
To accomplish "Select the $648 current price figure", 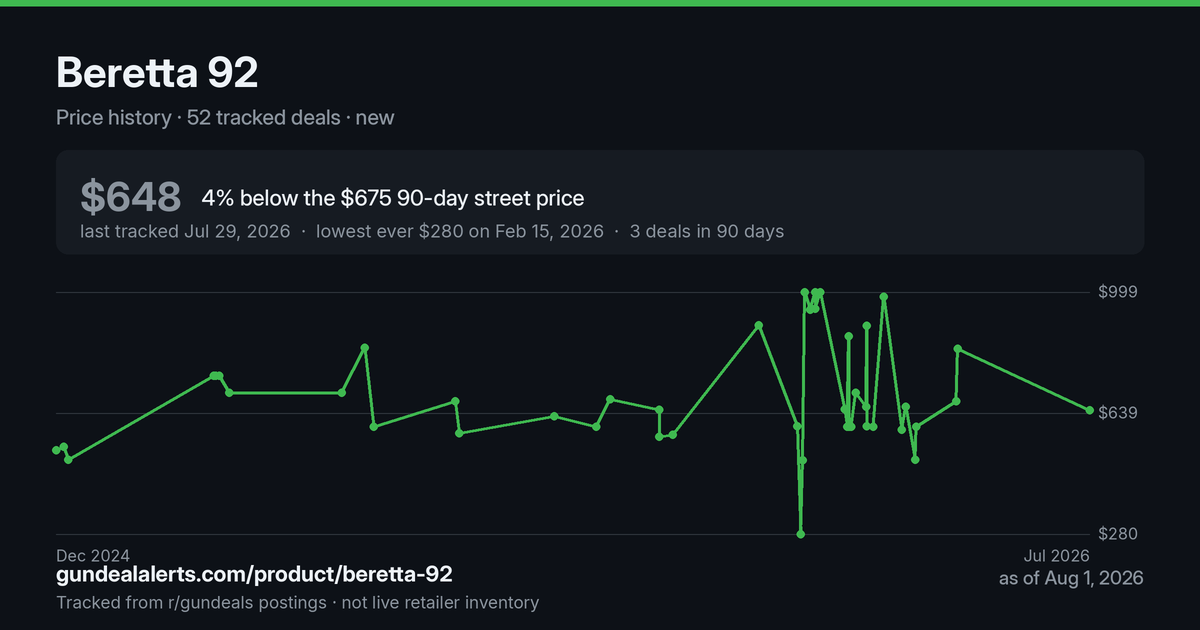I will tap(130, 198).
